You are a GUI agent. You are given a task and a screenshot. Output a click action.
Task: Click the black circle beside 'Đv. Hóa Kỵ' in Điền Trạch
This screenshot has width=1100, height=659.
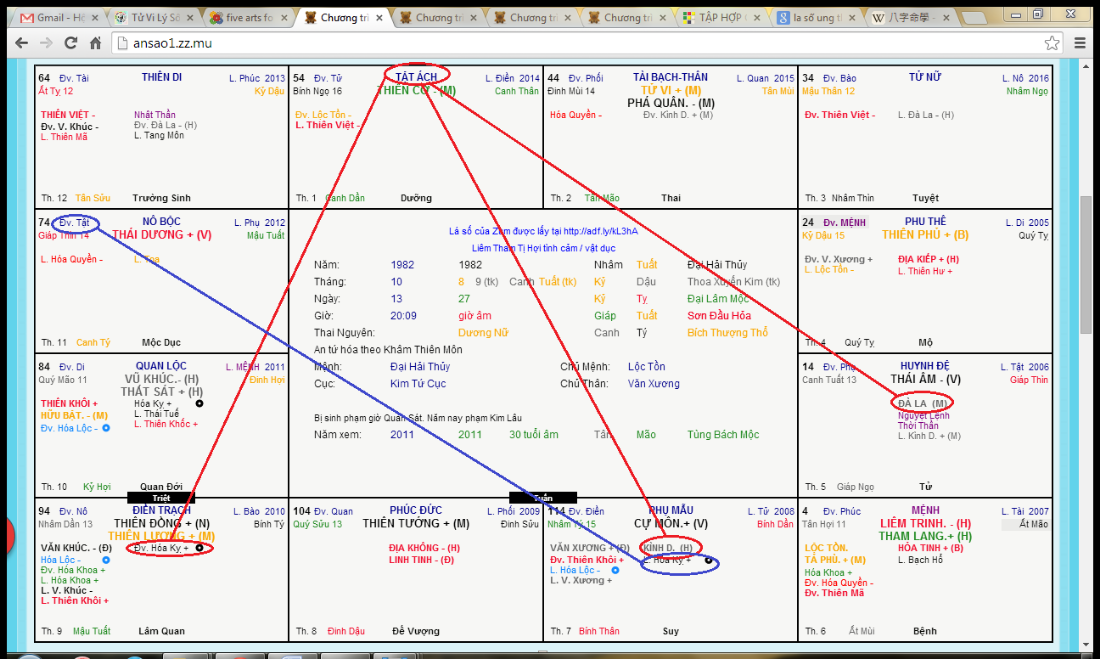pyautogui.click(x=200, y=548)
